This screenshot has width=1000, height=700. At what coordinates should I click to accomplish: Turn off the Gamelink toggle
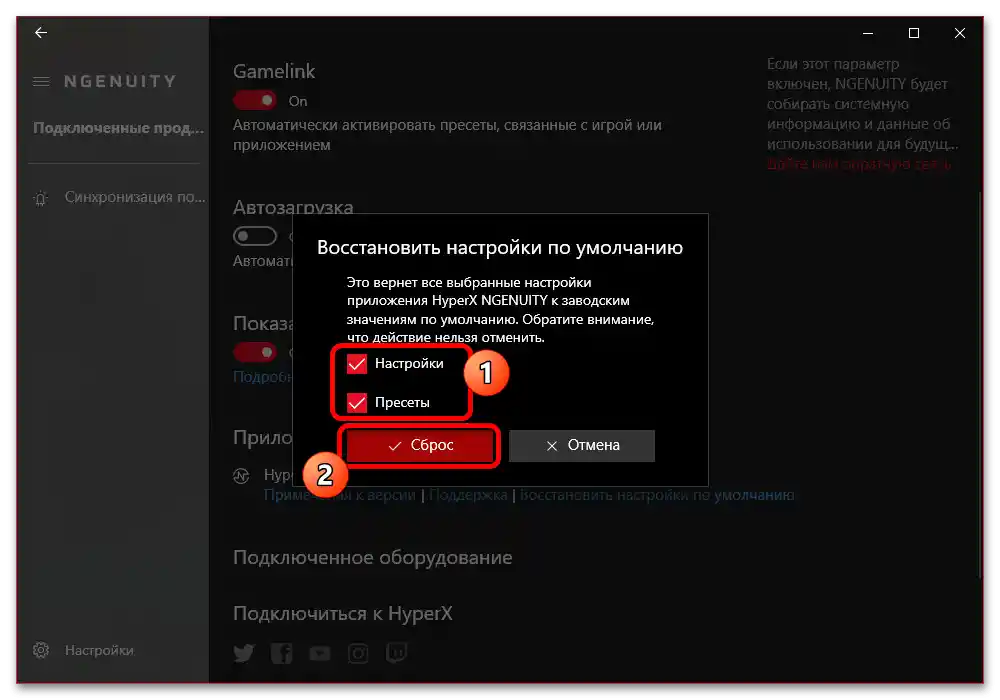pyautogui.click(x=254, y=100)
